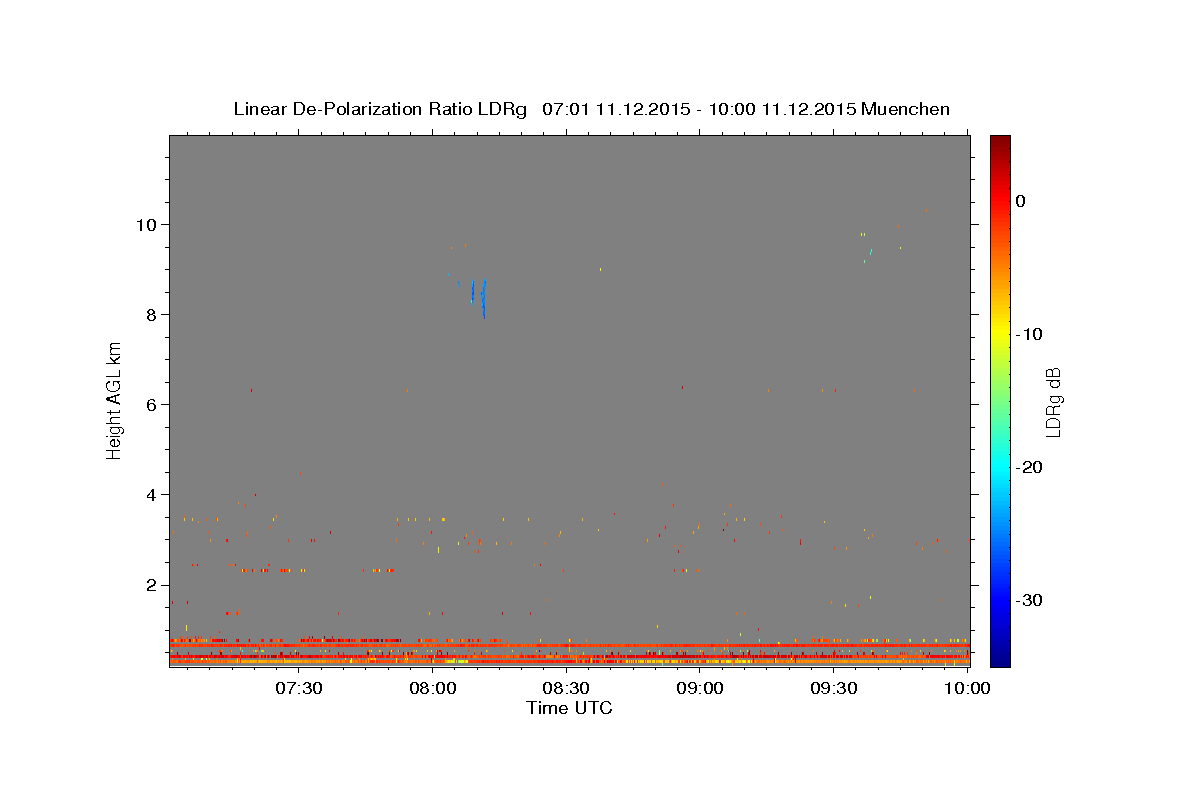Click the colorbar label -10
This screenshot has width=1200, height=800.
[x=1030, y=334]
